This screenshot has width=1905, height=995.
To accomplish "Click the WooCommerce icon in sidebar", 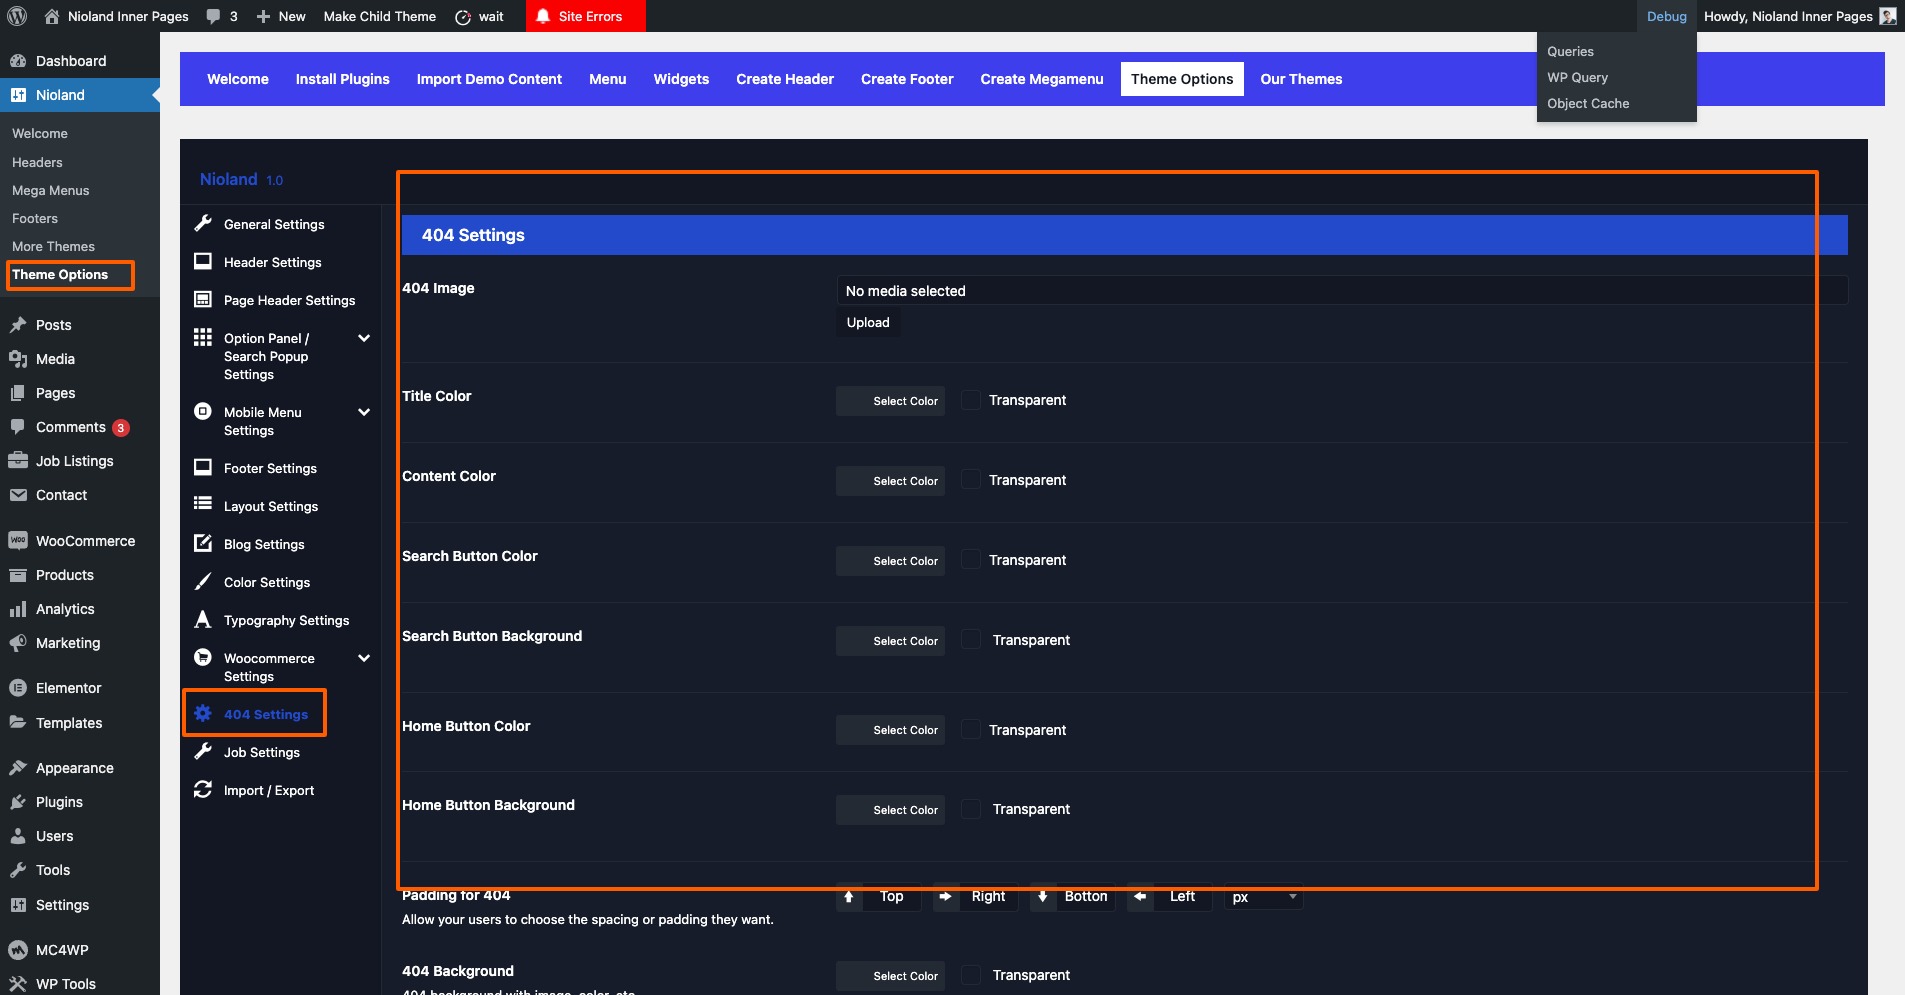I will [18, 541].
